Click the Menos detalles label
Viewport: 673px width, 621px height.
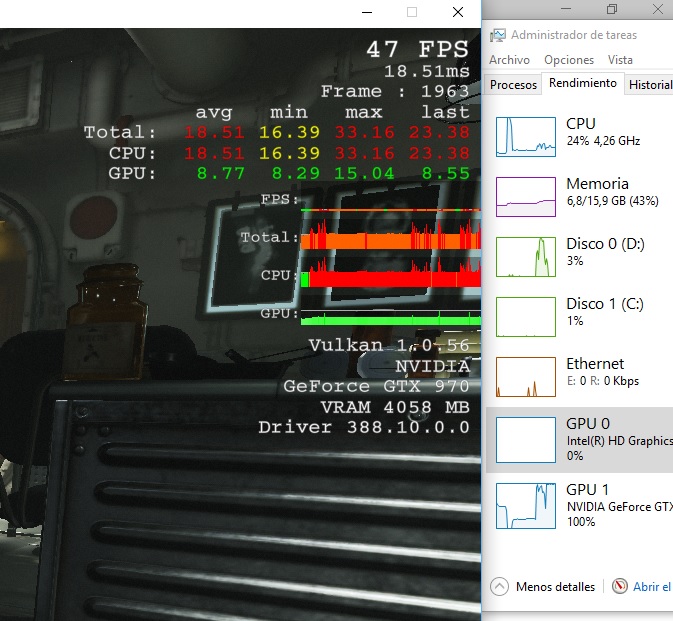555,587
